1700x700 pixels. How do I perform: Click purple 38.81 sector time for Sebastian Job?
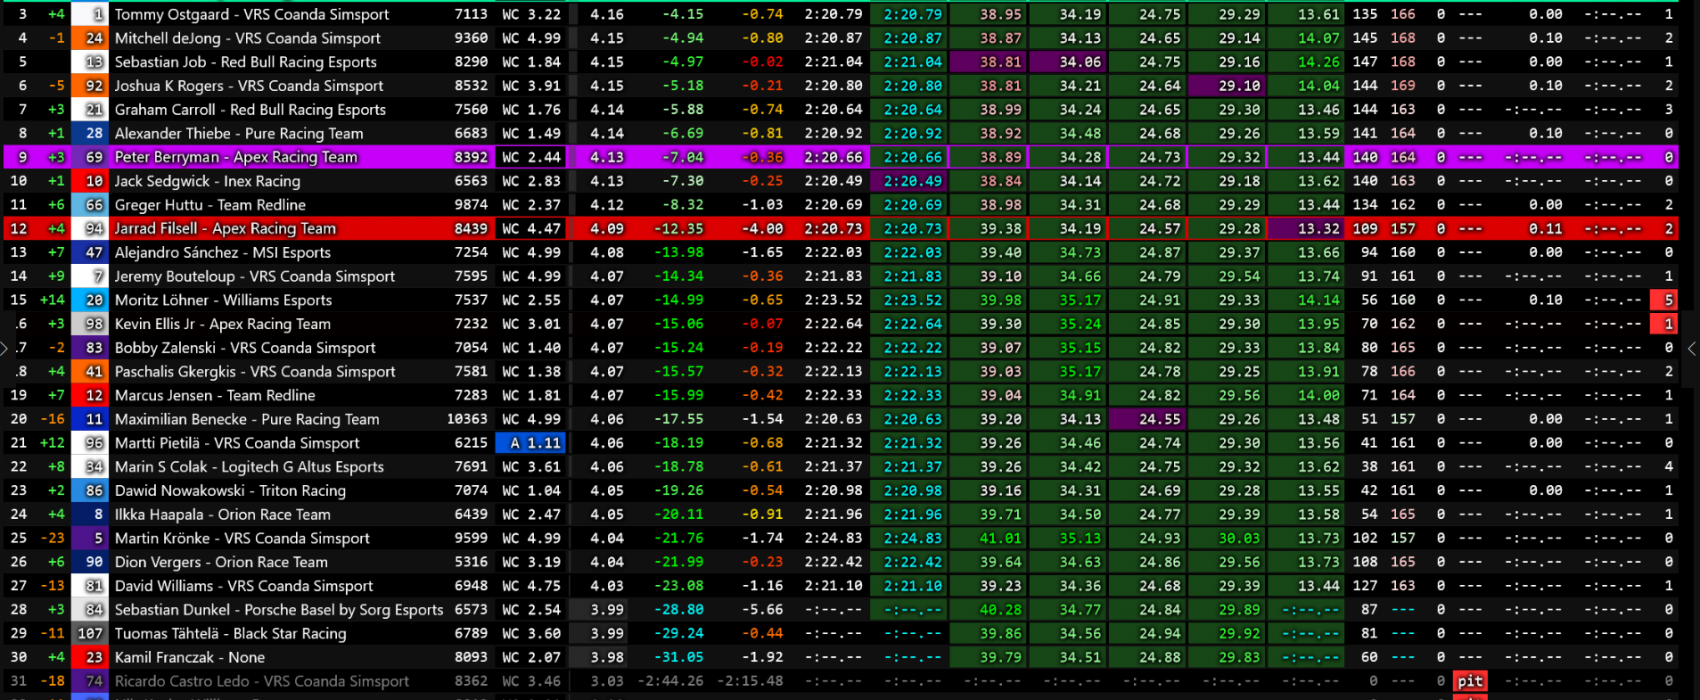coord(988,62)
